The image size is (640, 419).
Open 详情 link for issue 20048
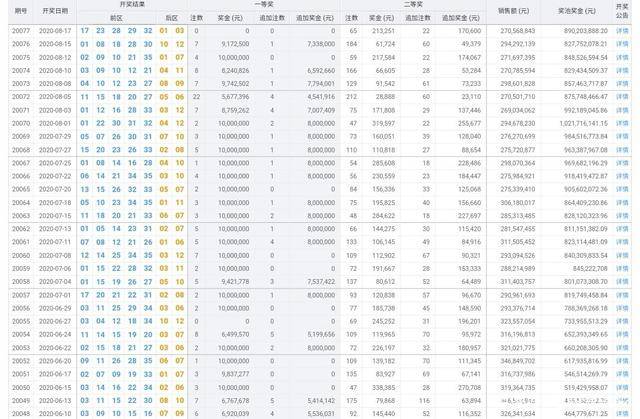(622, 414)
